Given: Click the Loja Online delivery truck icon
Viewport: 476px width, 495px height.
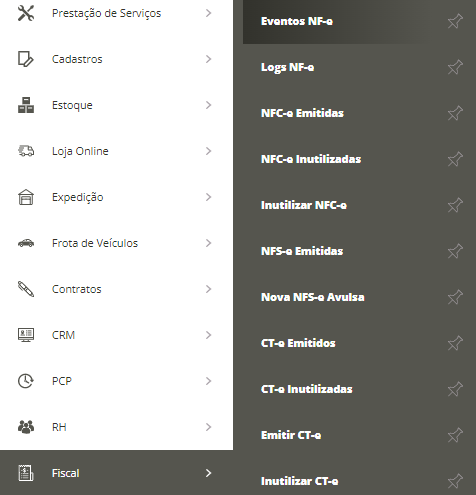Looking at the screenshot, I should [26, 151].
